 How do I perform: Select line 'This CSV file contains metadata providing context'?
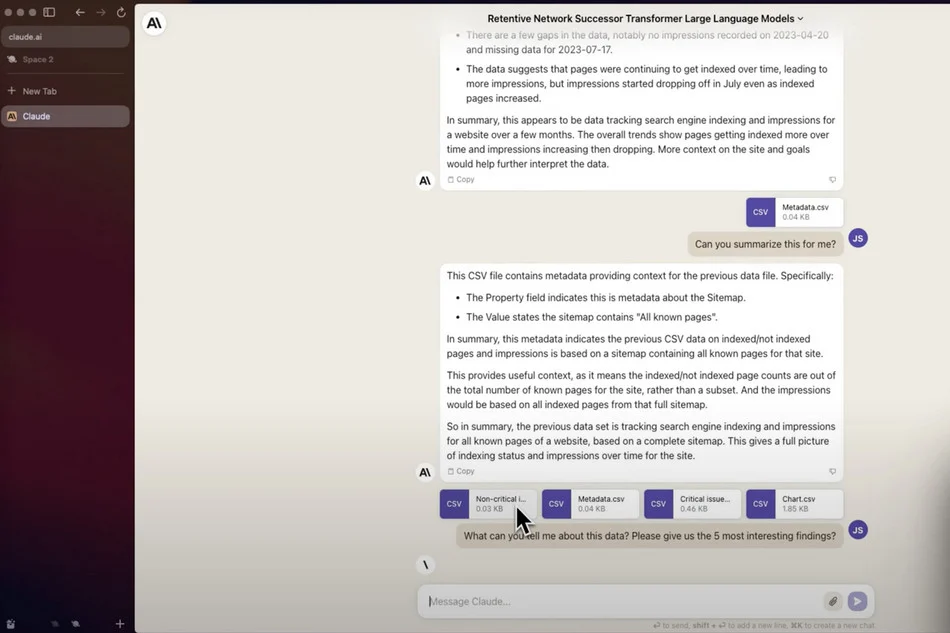(x=640, y=276)
